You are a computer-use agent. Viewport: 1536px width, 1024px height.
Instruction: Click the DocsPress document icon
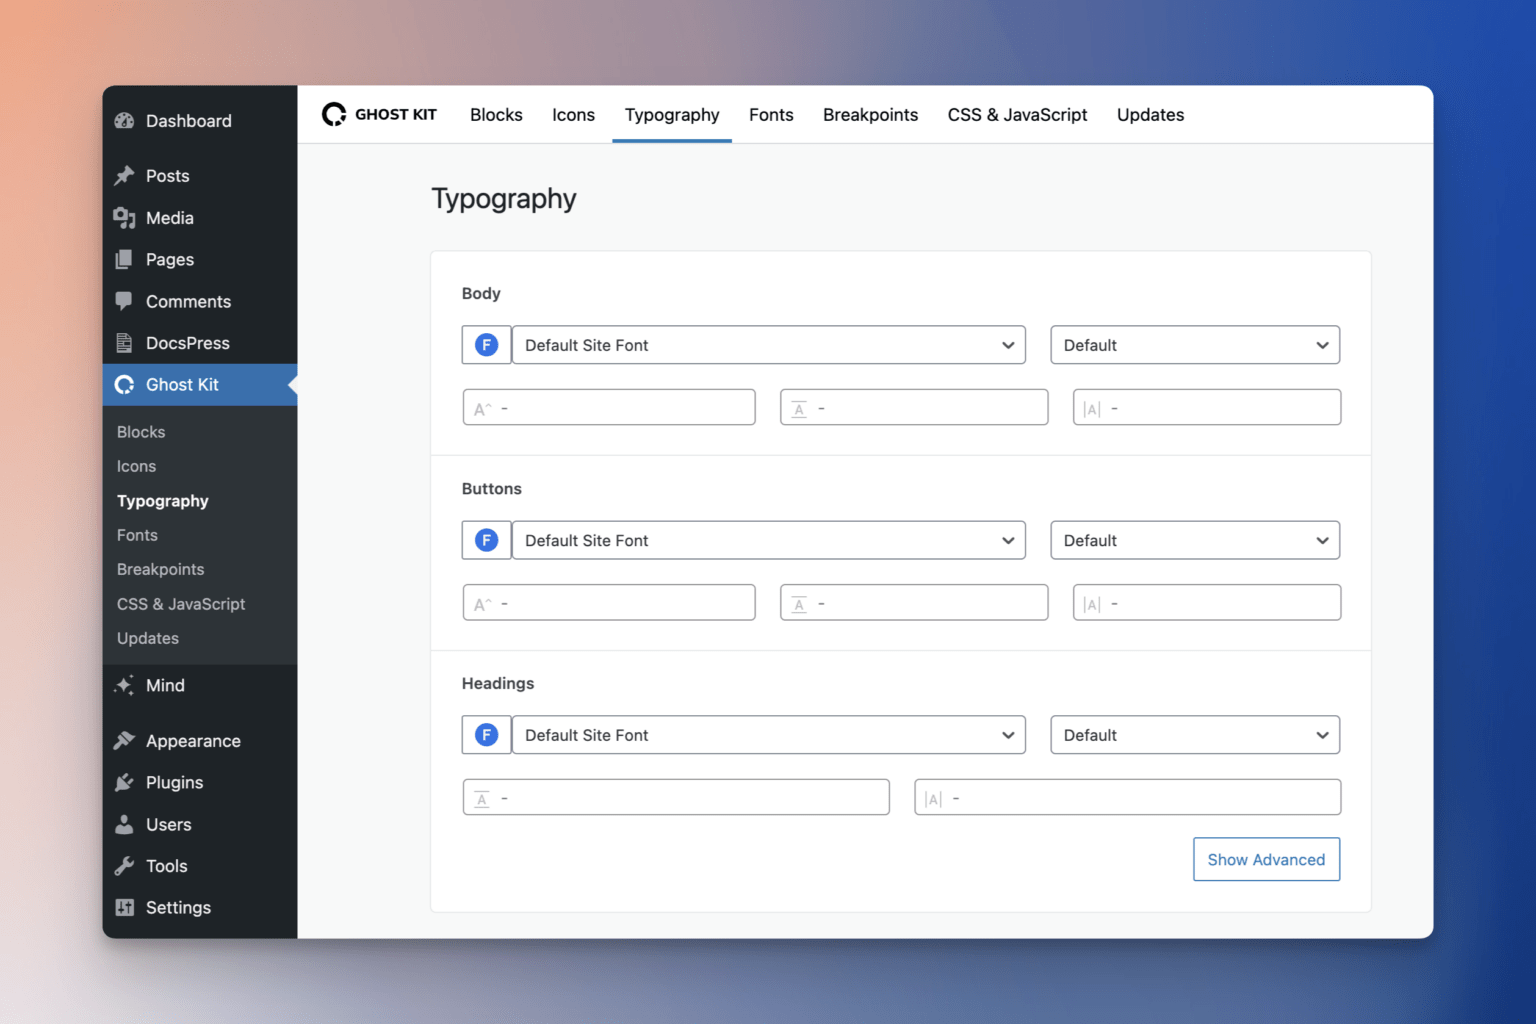(125, 343)
